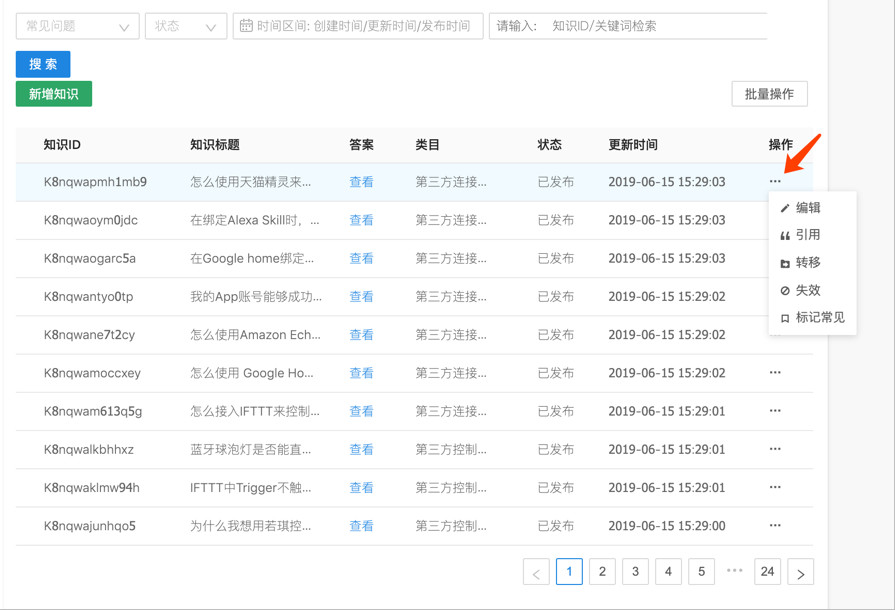The width and height of the screenshot is (895, 610).
Task: Go to page 3
Action: click(x=635, y=572)
